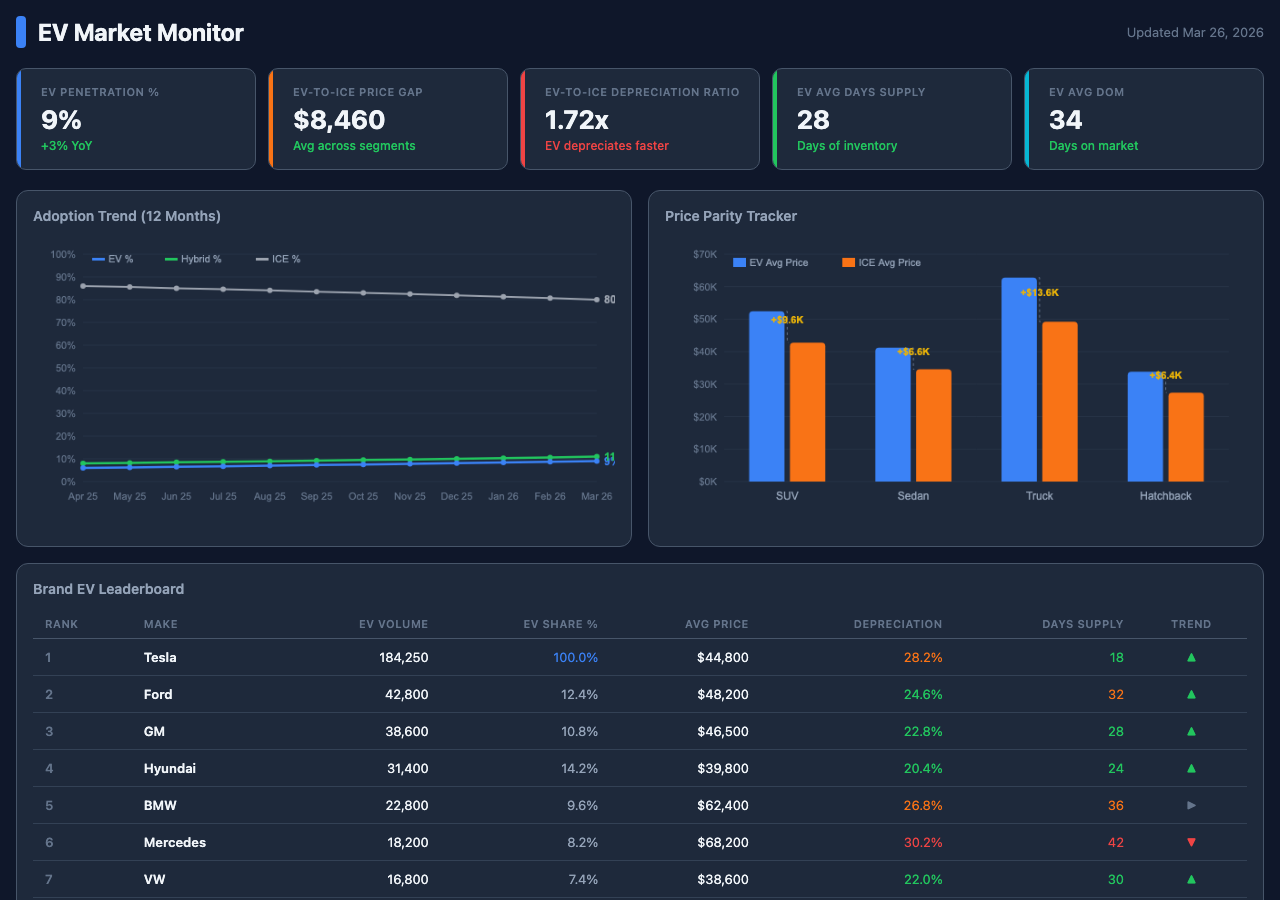The image size is (1280, 900).
Task: Click the 1.72x depreciation ratio value
Action: [x=577, y=120]
